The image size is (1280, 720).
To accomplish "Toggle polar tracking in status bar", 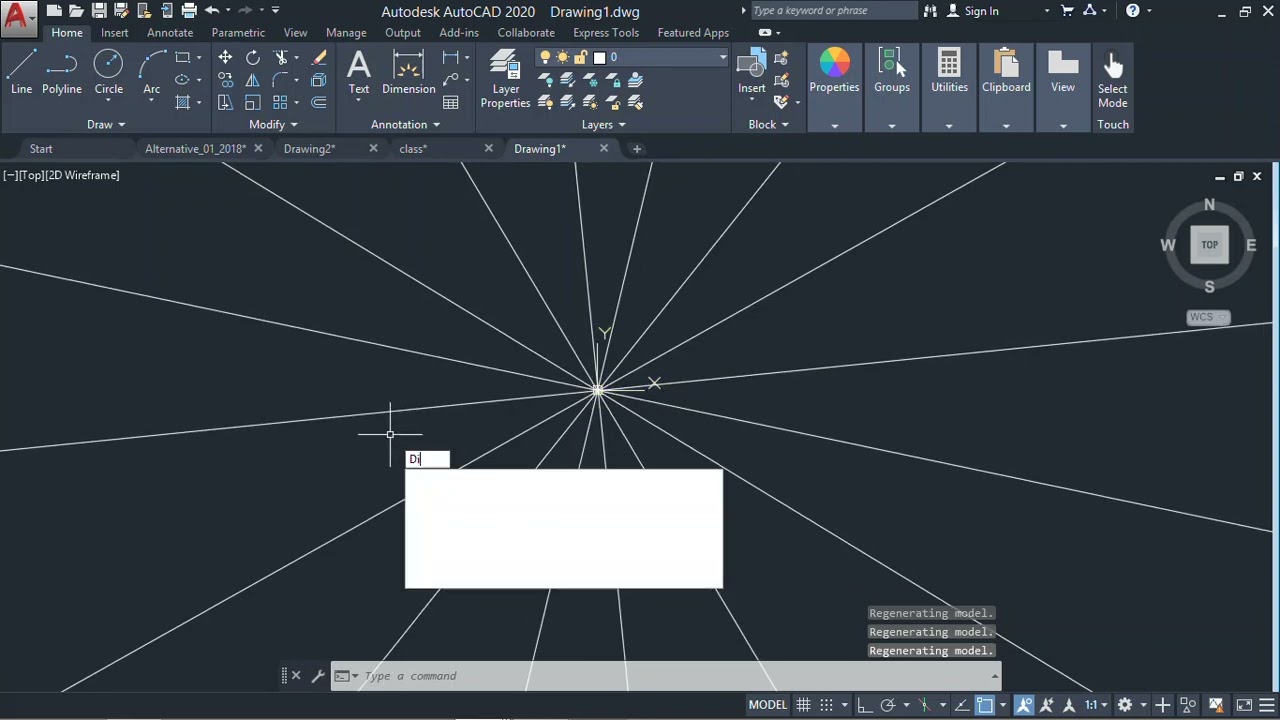I will 887,705.
